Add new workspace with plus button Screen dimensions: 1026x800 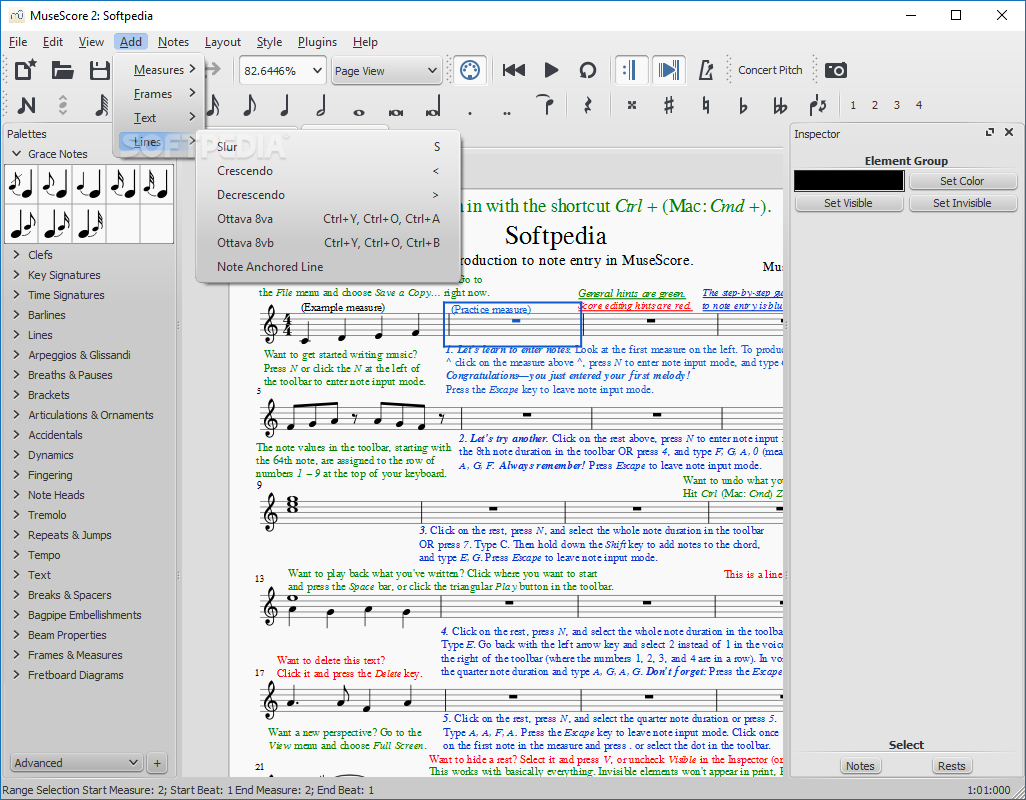[x=156, y=763]
